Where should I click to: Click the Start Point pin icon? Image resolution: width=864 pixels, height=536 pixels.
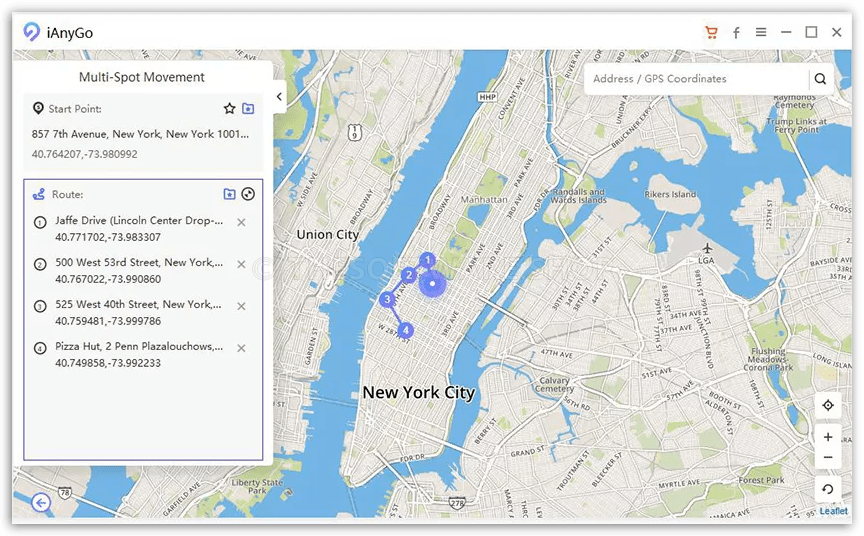click(x=38, y=108)
